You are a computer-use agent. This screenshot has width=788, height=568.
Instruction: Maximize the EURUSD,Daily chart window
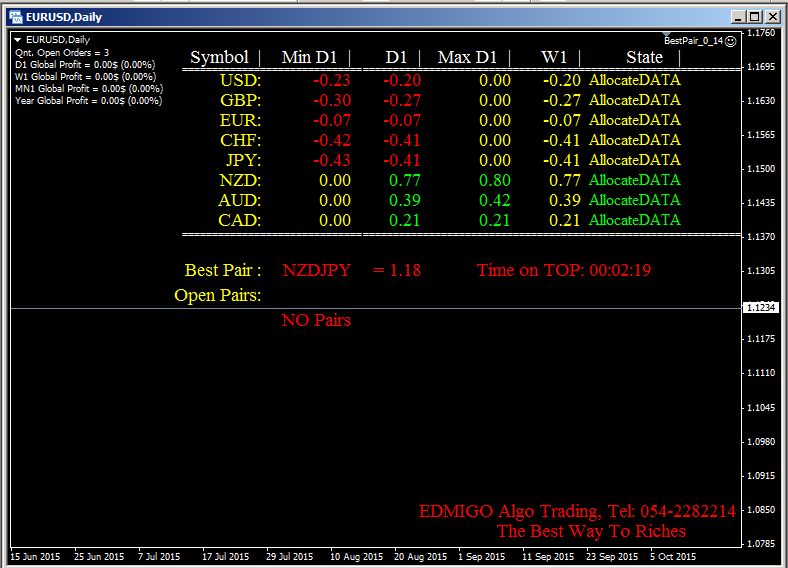click(754, 17)
